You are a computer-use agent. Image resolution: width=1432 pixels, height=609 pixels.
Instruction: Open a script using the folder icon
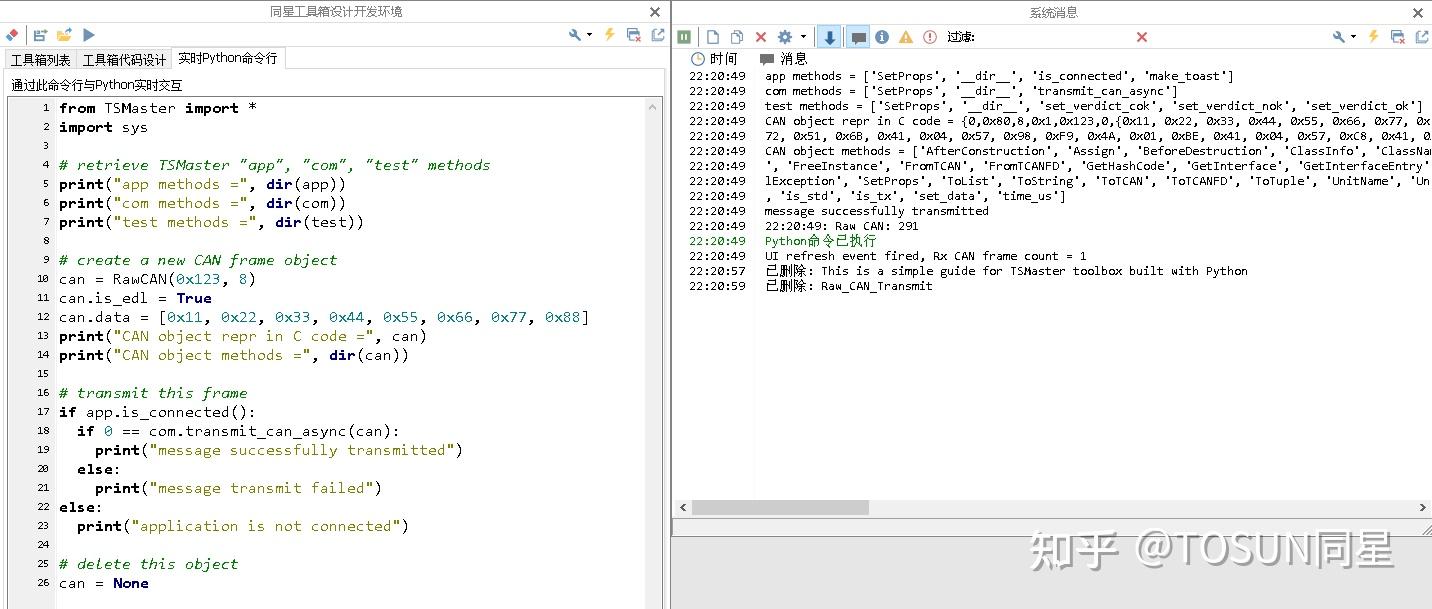64,35
